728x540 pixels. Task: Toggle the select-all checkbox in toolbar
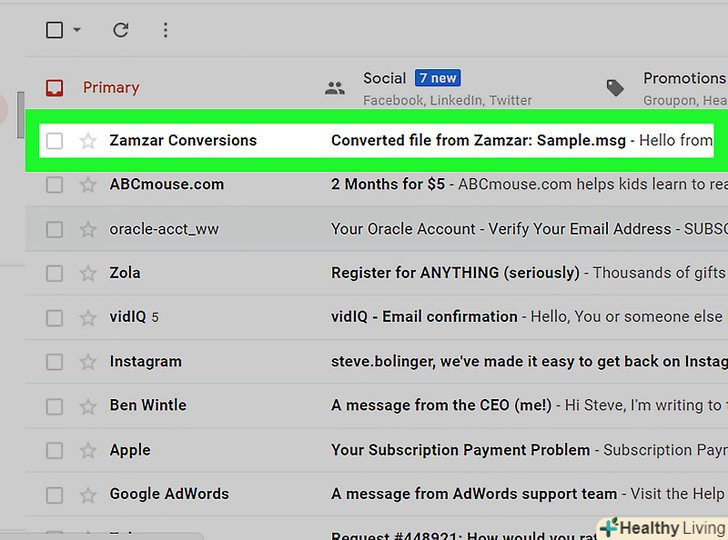(x=54, y=30)
